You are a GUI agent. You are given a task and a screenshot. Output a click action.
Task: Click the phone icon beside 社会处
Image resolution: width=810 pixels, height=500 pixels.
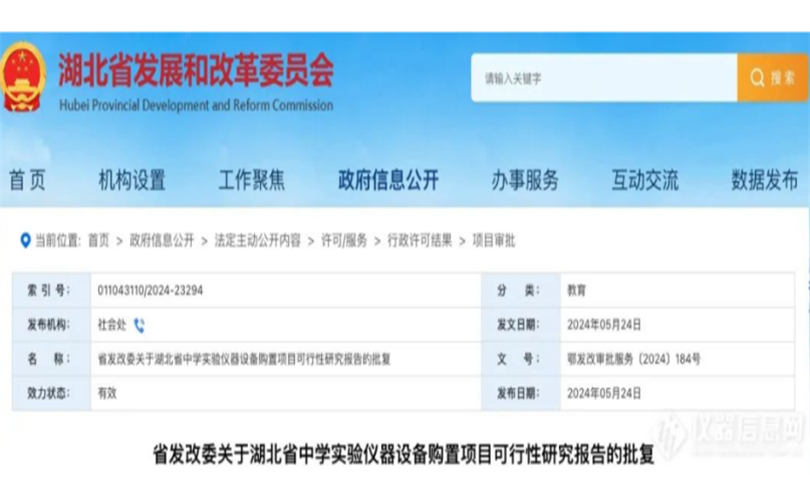tap(139, 325)
